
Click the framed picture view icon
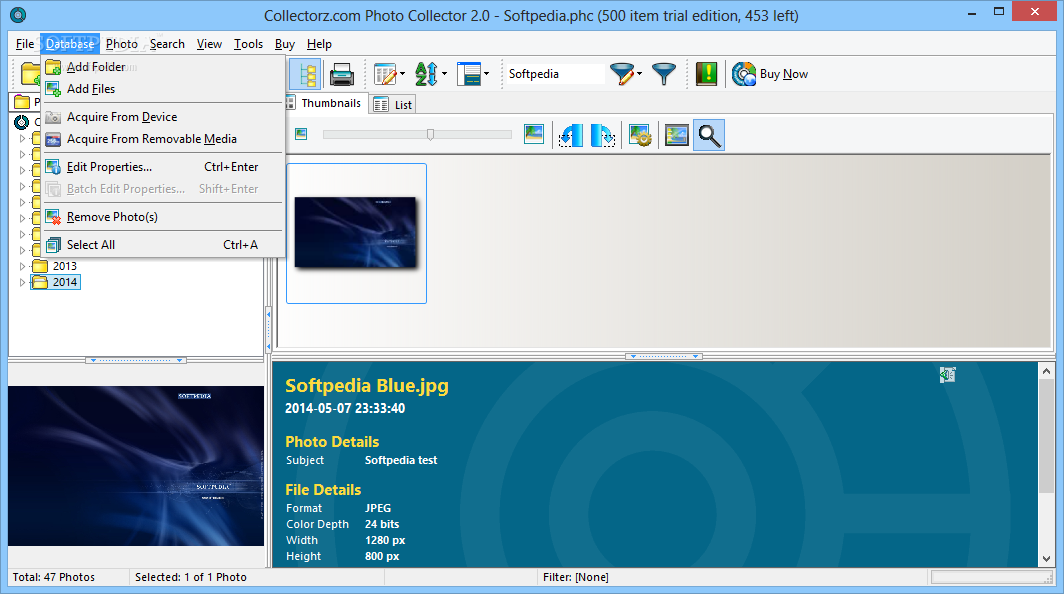[677, 135]
